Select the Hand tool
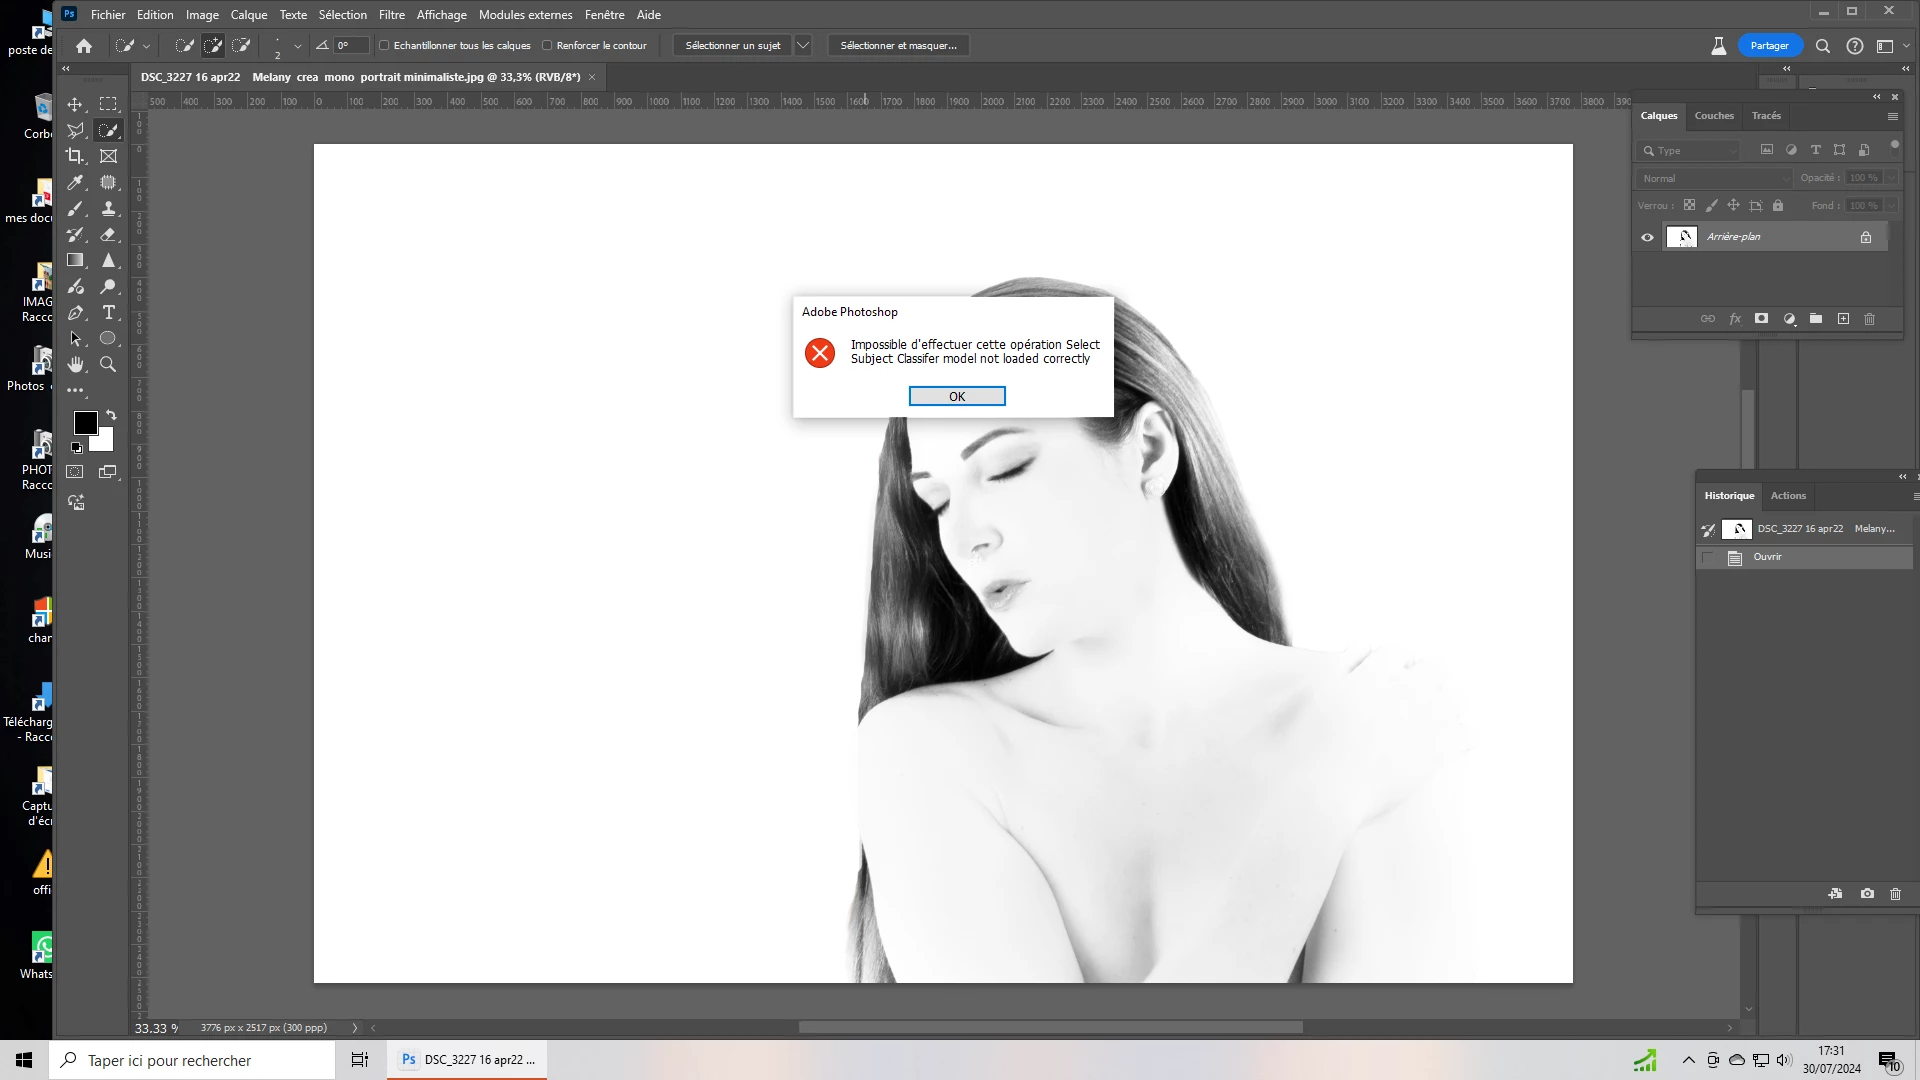The image size is (1920, 1080). pos(75,365)
